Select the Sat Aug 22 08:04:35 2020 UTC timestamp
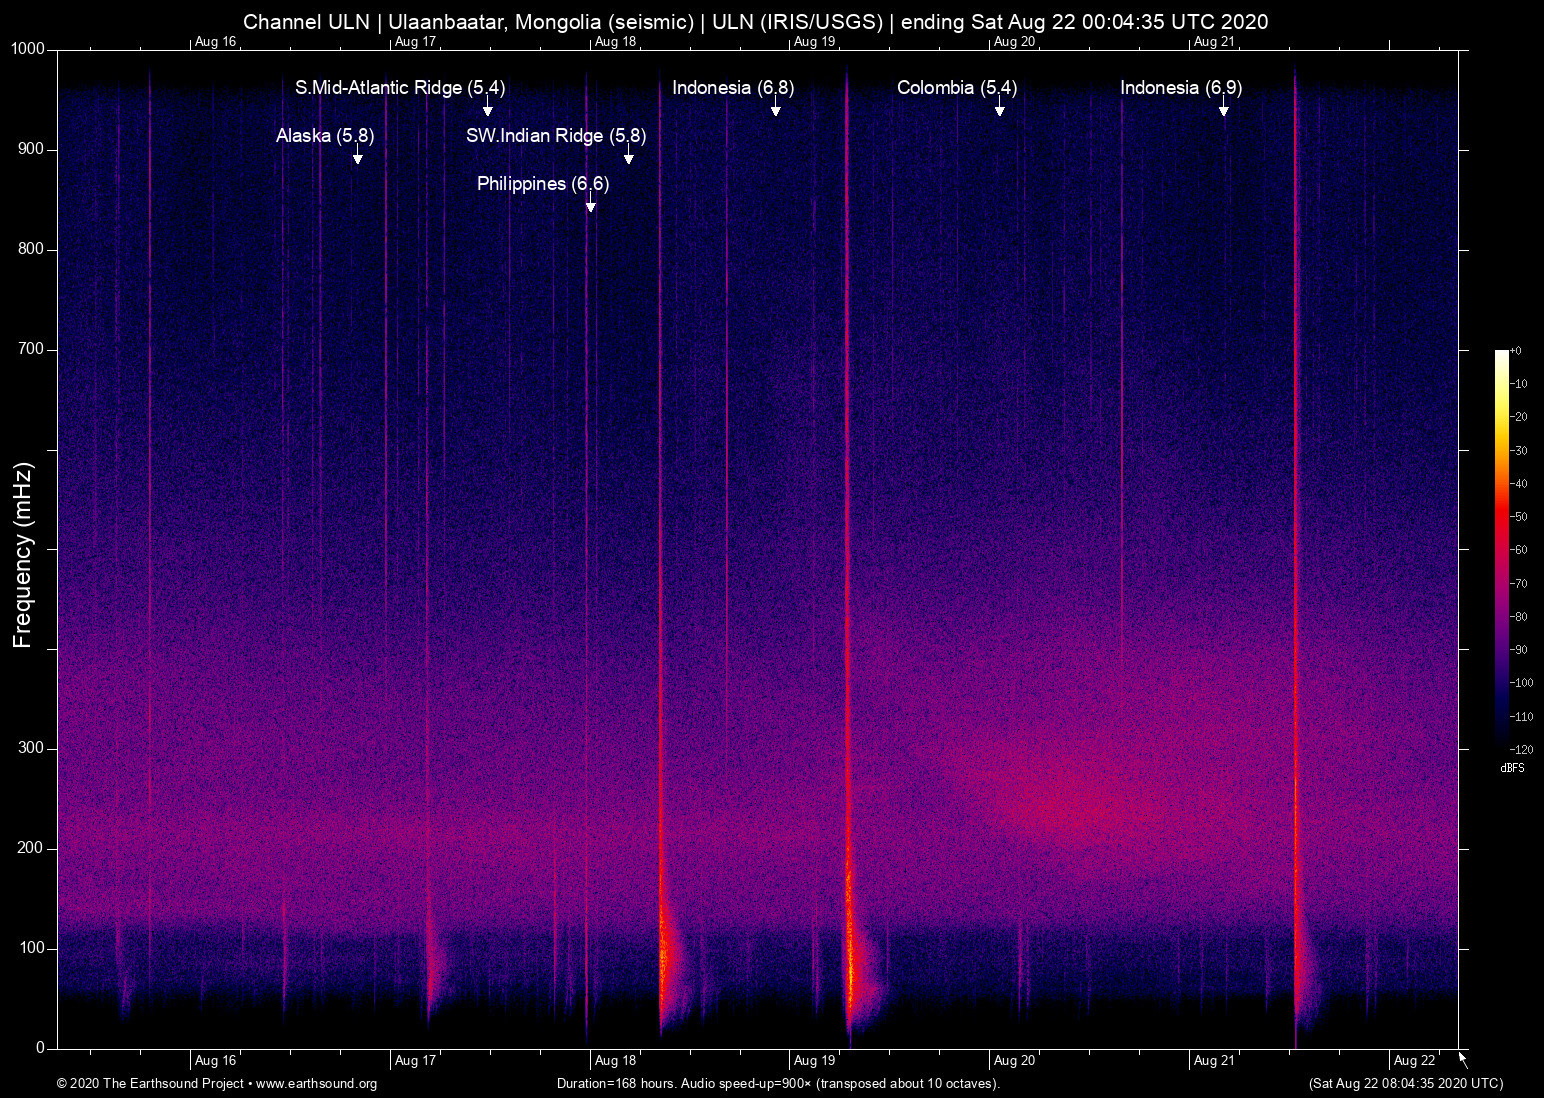 point(1406,1084)
